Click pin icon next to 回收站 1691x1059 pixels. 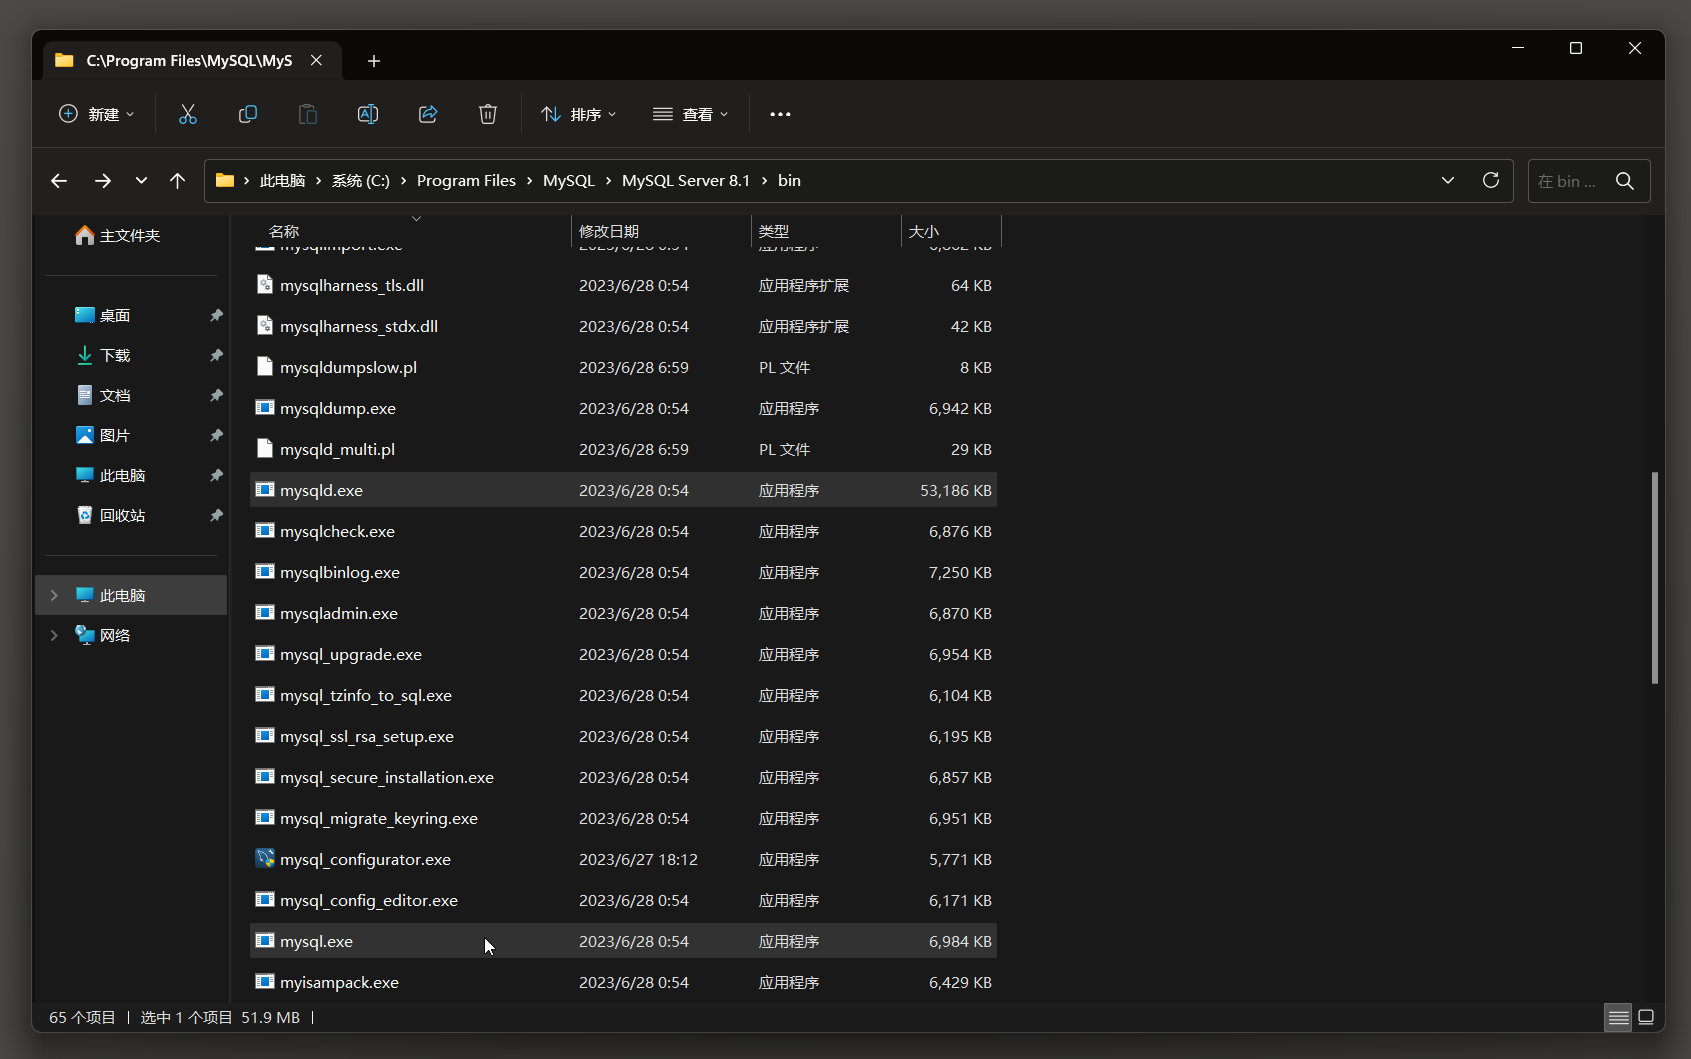click(216, 515)
